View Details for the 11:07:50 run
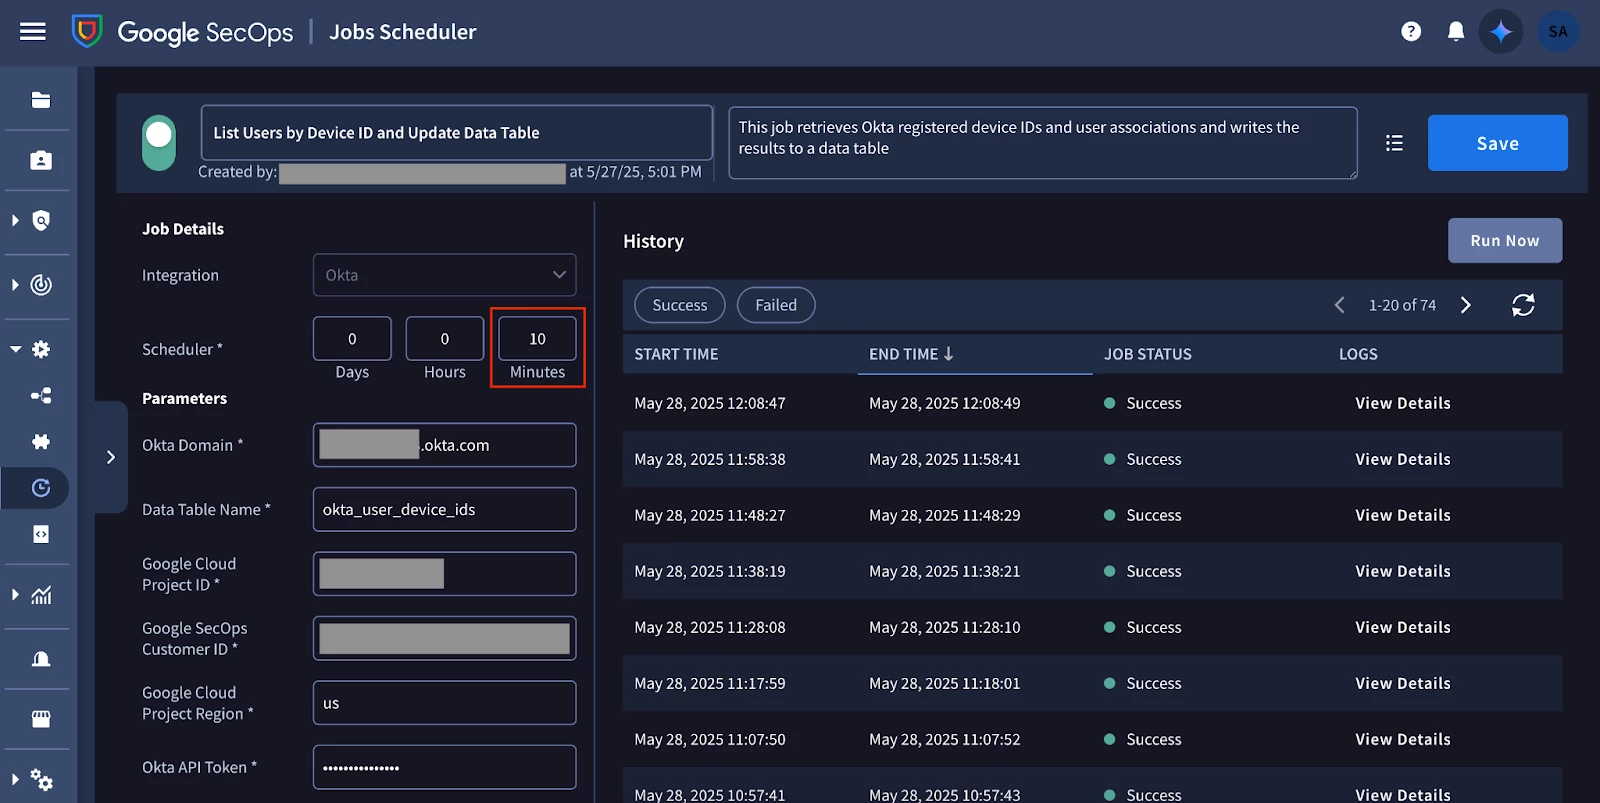The width and height of the screenshot is (1600, 803). [x=1403, y=739]
